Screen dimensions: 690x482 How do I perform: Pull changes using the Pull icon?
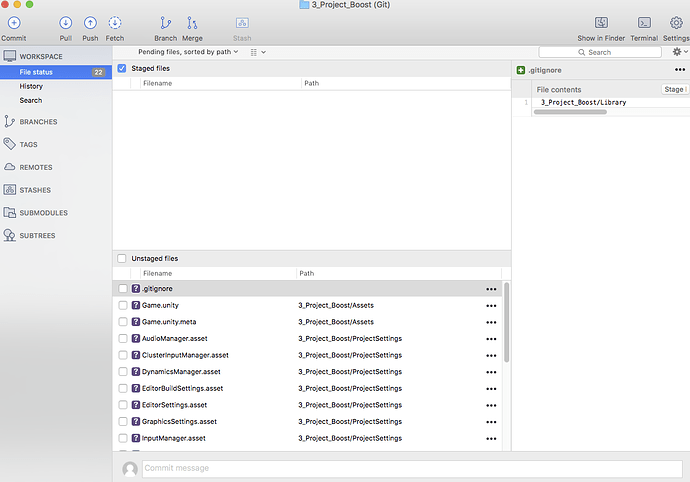click(66, 23)
